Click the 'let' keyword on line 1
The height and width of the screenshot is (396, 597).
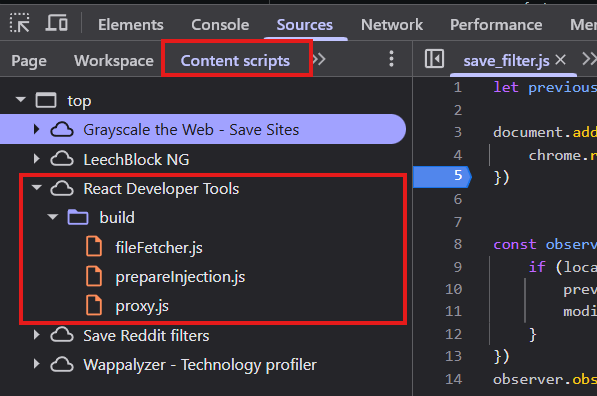click(506, 87)
